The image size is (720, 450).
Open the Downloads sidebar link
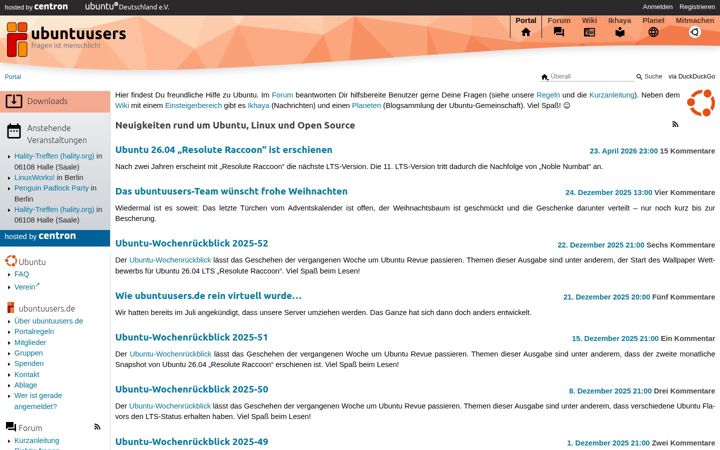[47, 101]
